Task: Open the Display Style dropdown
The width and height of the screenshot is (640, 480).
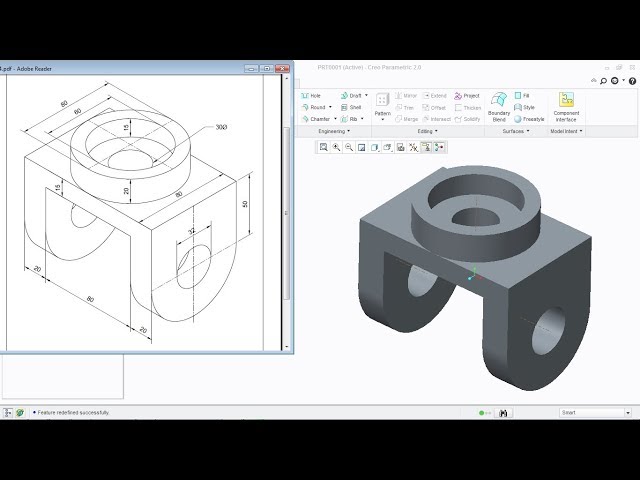Action: point(374,147)
